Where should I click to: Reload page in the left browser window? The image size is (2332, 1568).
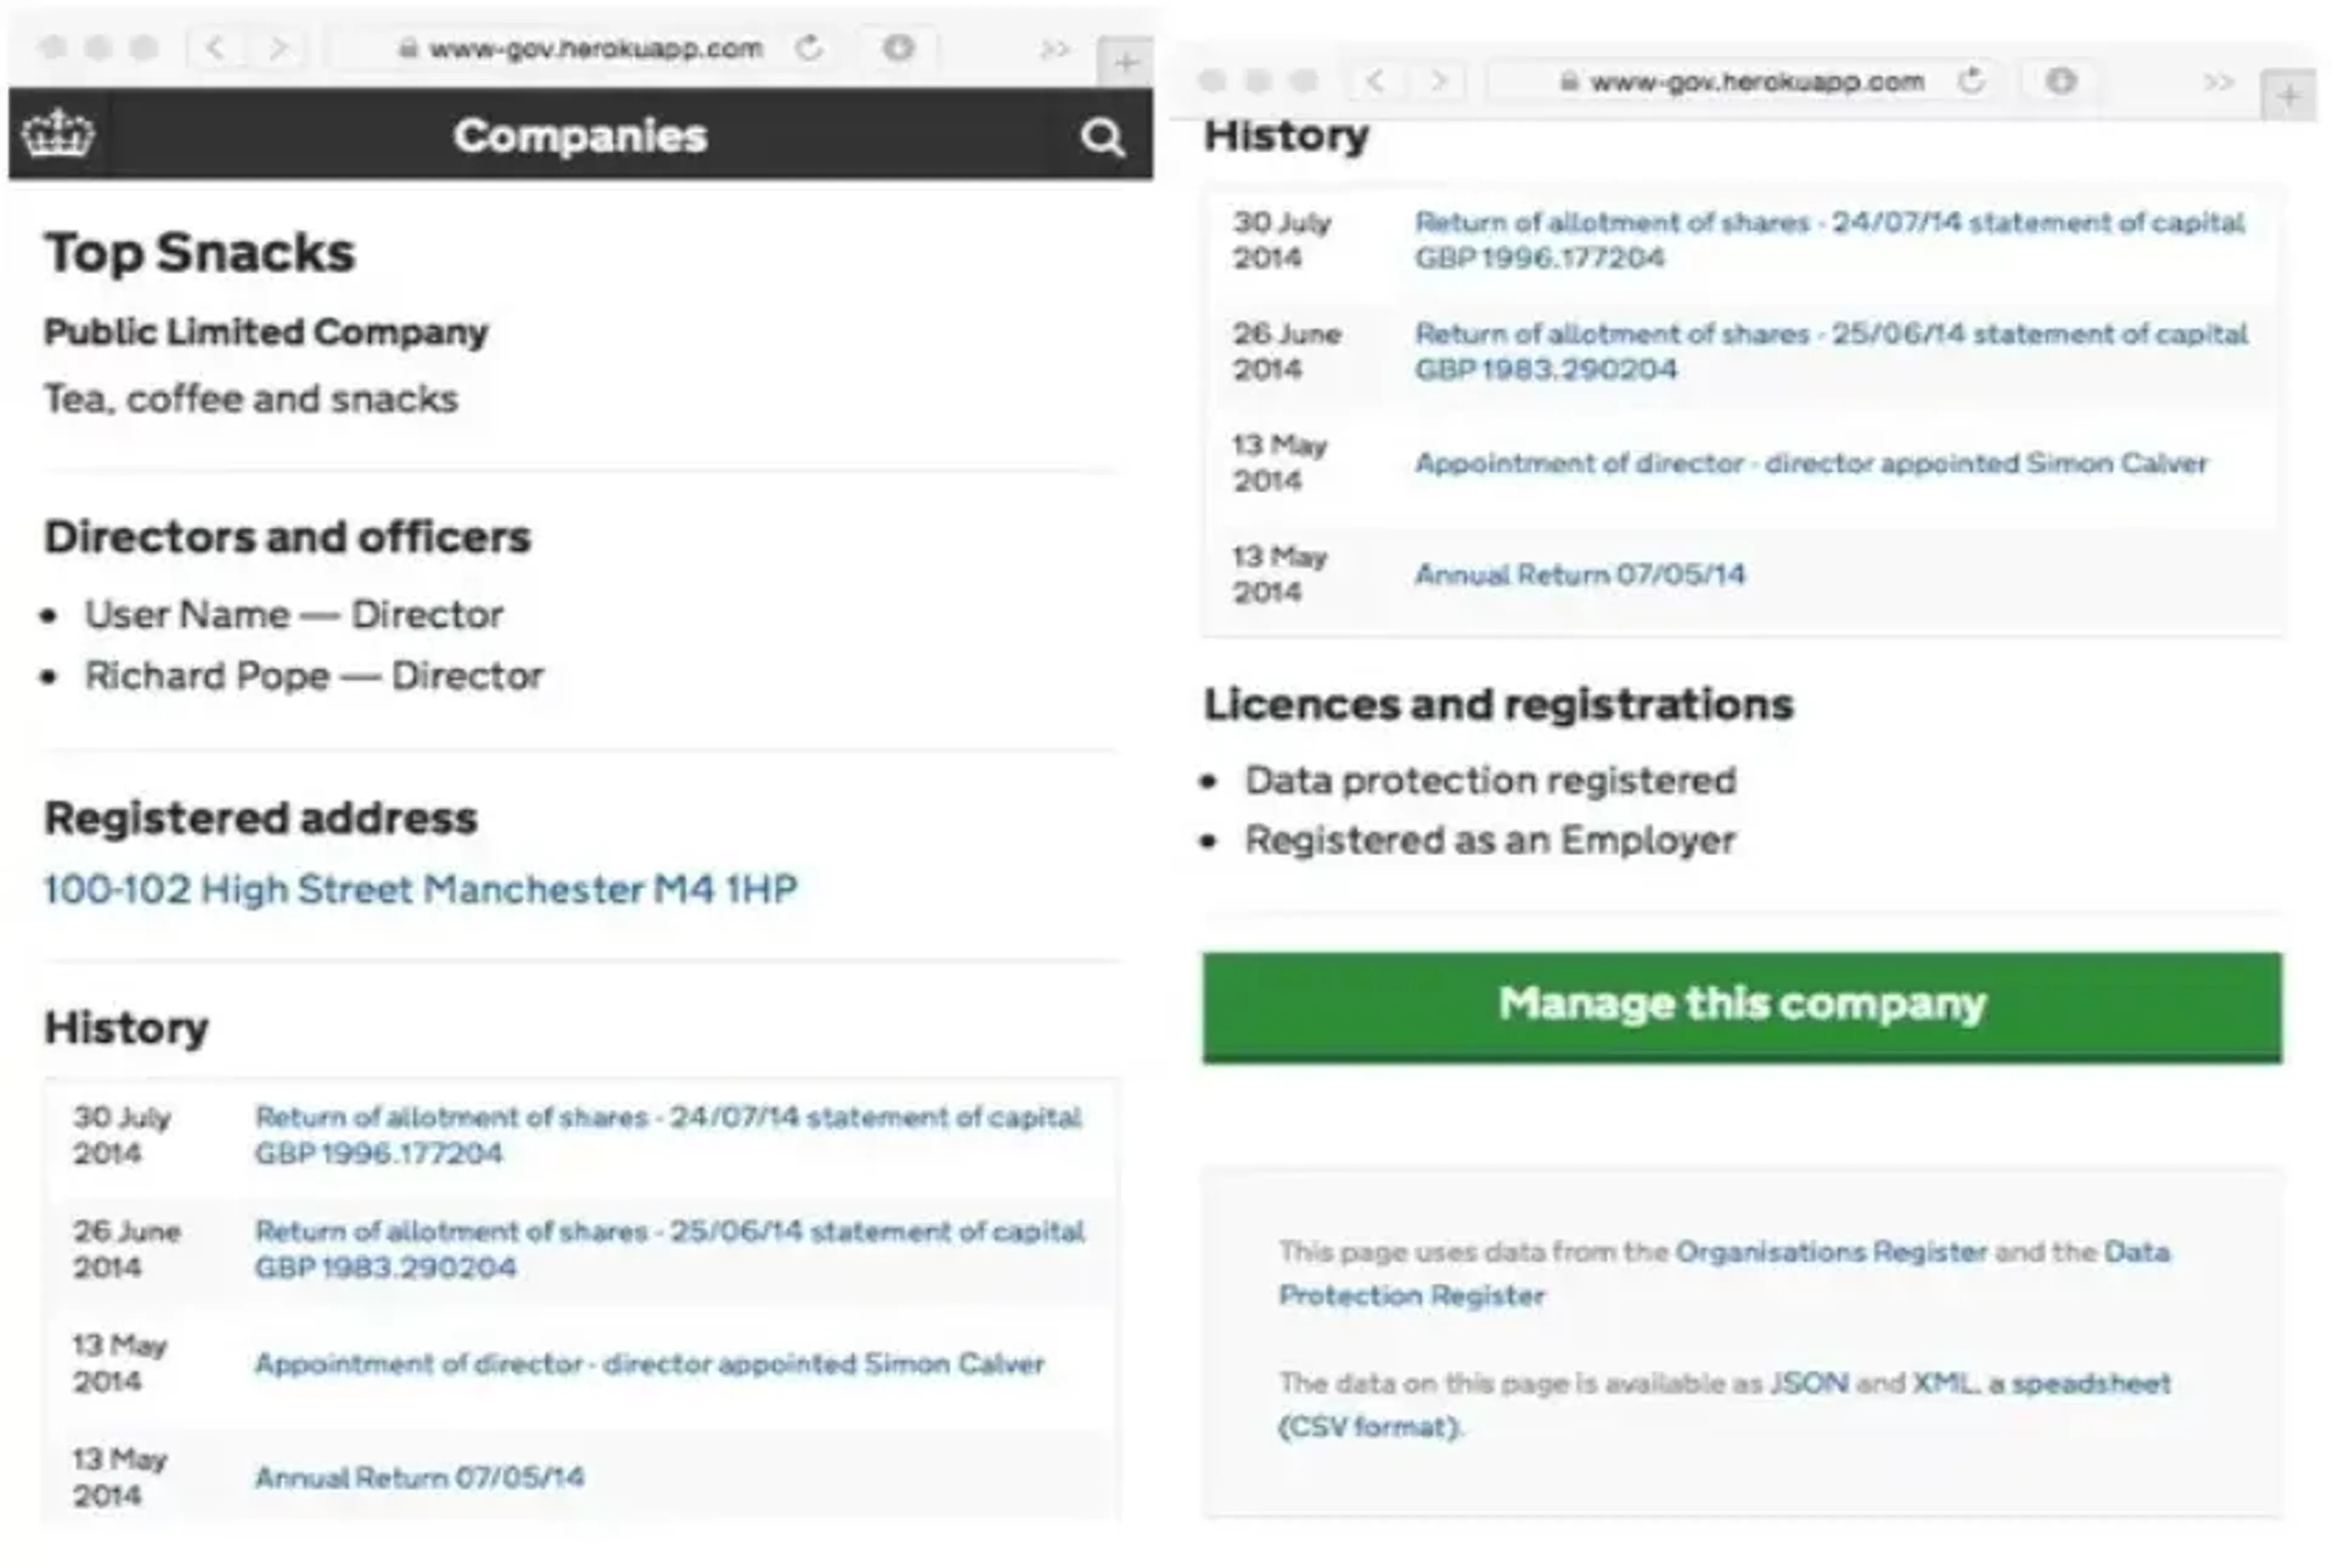(x=809, y=48)
